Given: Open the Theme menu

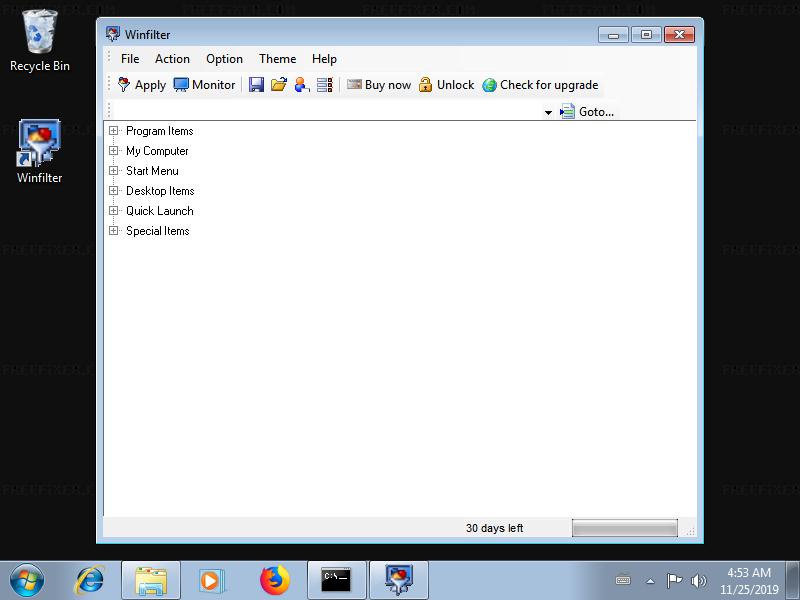Looking at the screenshot, I should (x=278, y=59).
